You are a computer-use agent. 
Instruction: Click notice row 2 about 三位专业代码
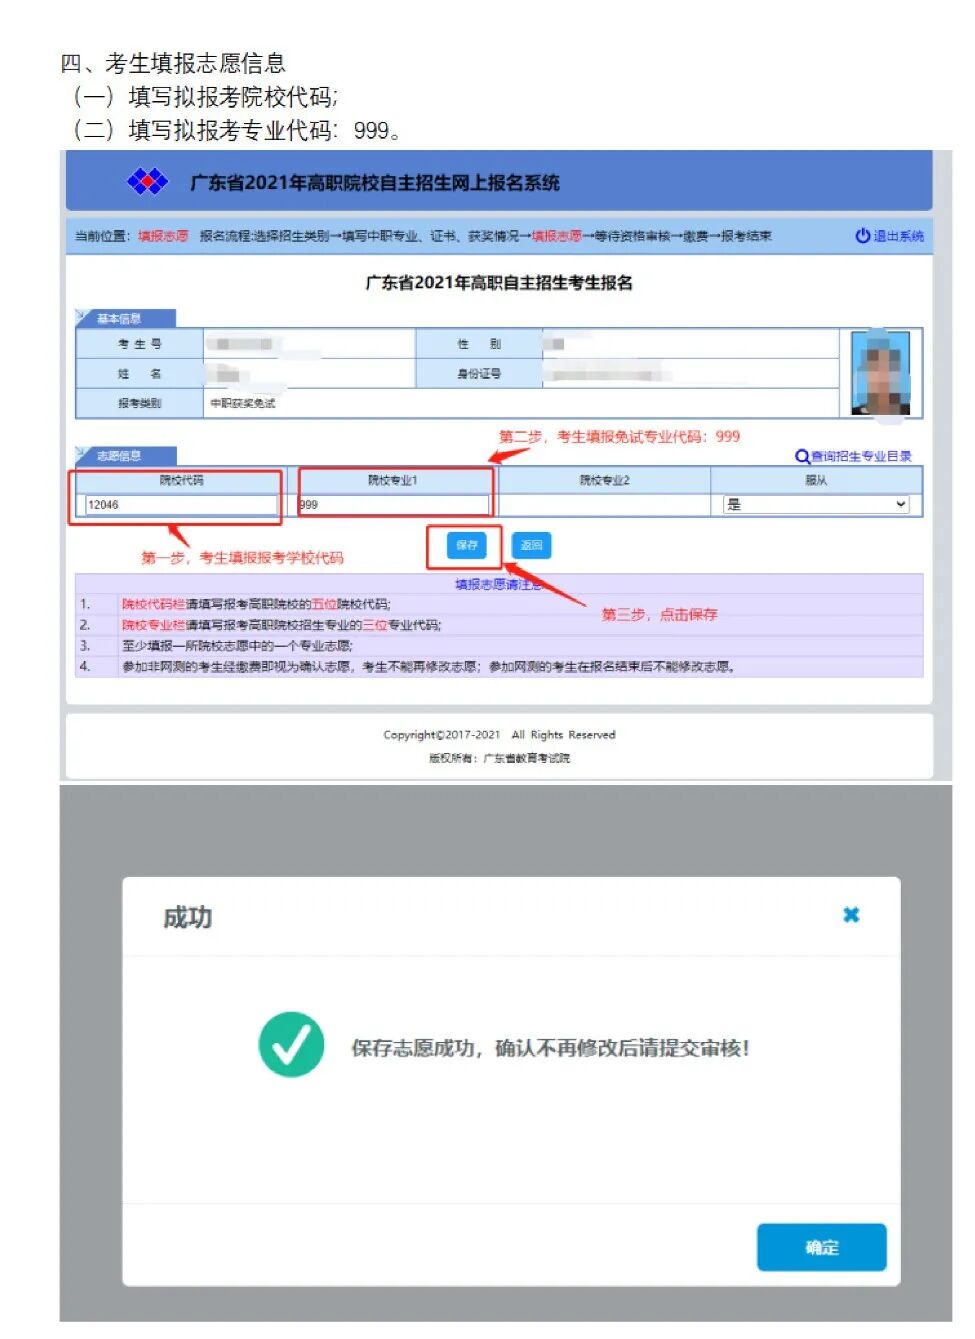point(499,625)
